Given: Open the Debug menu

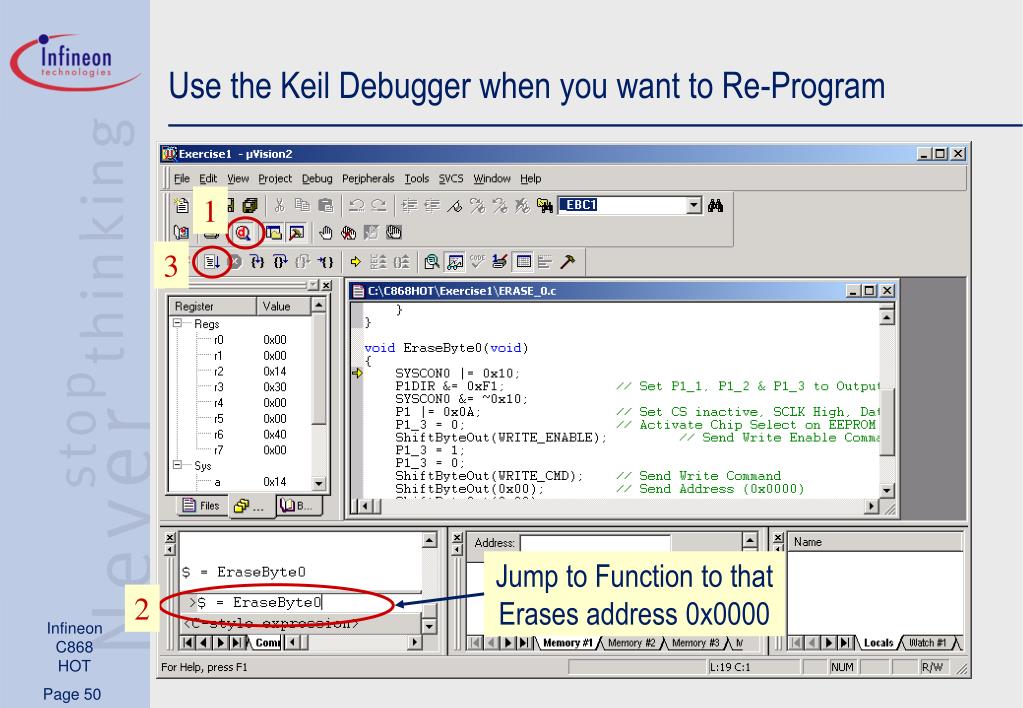Looking at the screenshot, I should 317,179.
